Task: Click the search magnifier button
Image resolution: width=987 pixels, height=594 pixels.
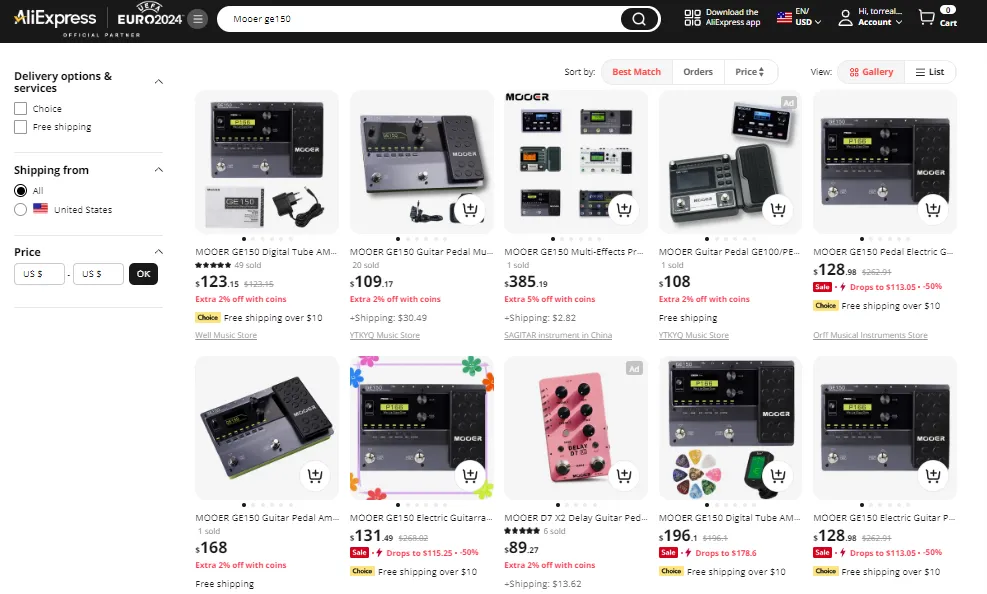Action: click(638, 19)
